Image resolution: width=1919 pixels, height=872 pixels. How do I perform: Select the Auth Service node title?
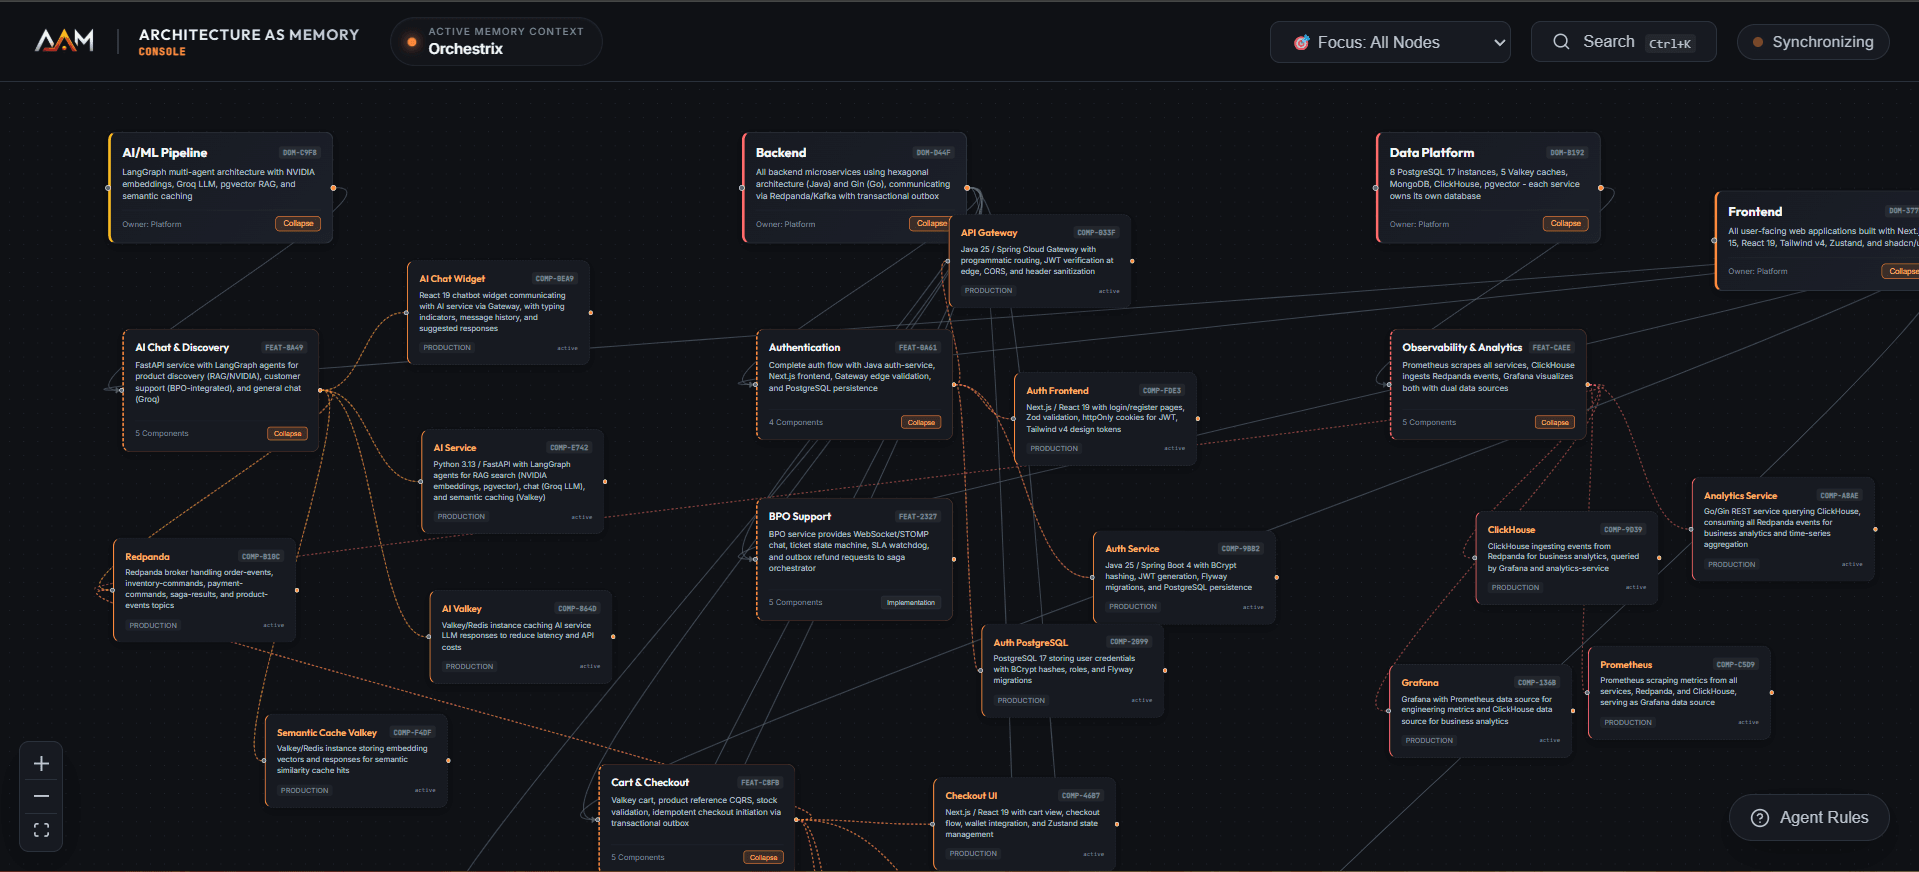point(1132,549)
